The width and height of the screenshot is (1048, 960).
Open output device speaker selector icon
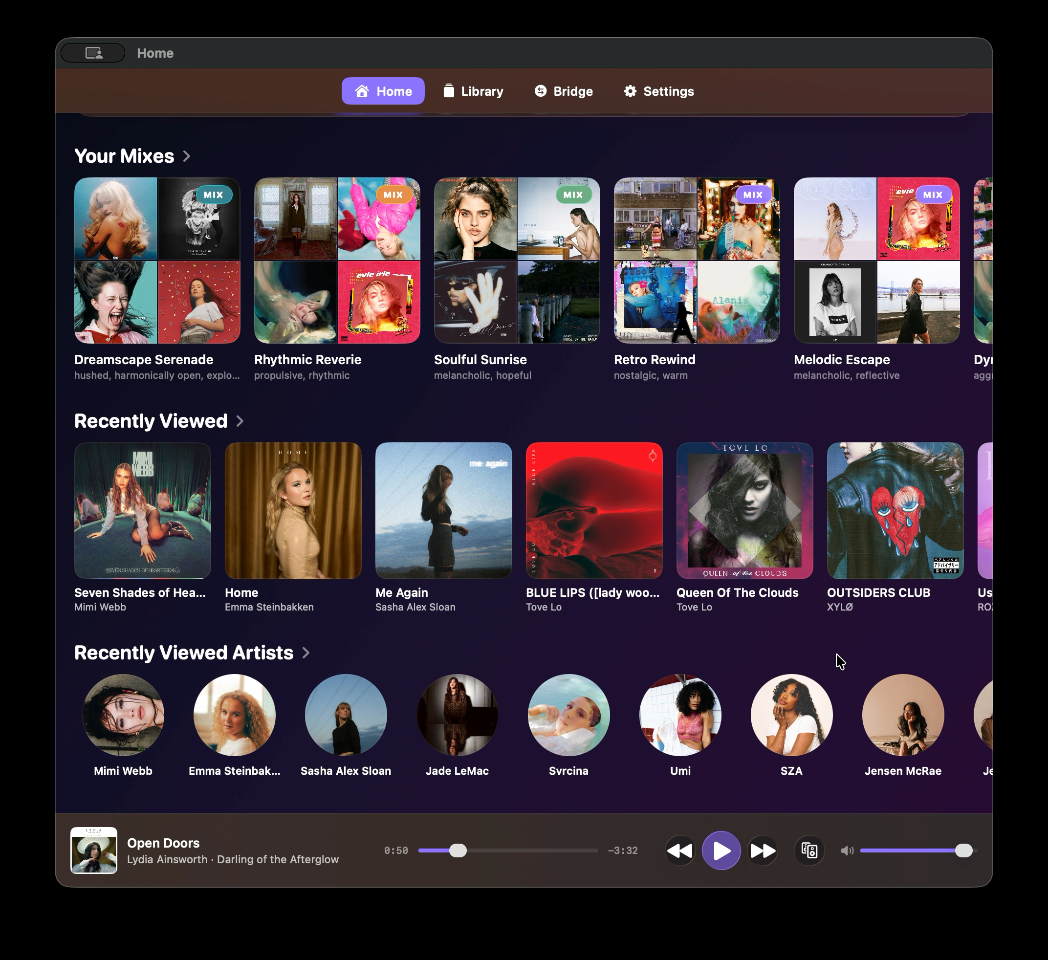point(809,850)
